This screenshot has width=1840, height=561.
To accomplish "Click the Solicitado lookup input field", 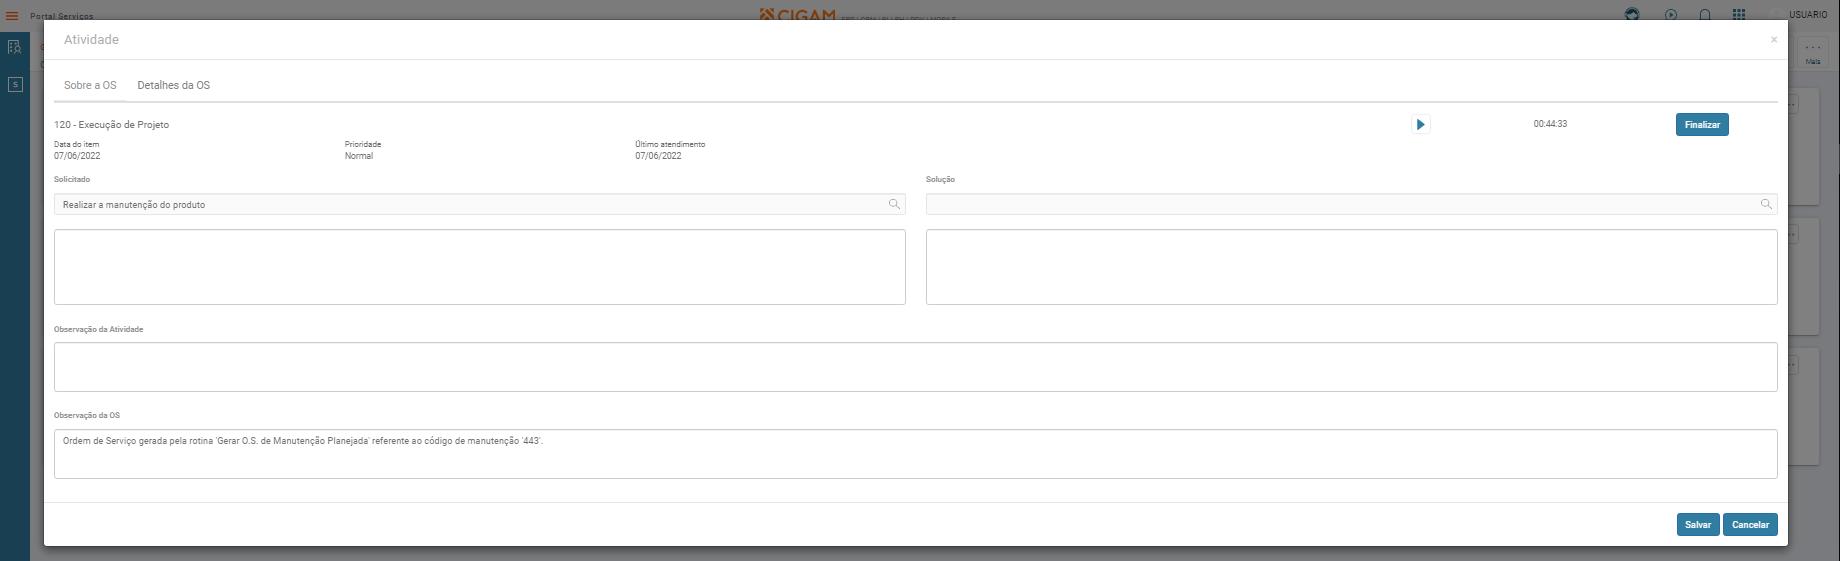I will (480, 204).
